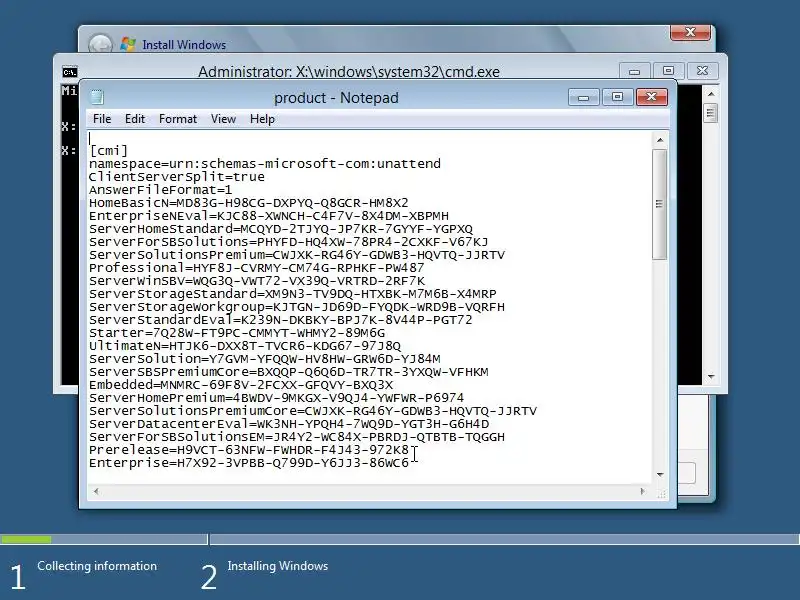The height and width of the screenshot is (600, 800).
Task: Click the Notepad window resize grip
Action: click(662, 493)
